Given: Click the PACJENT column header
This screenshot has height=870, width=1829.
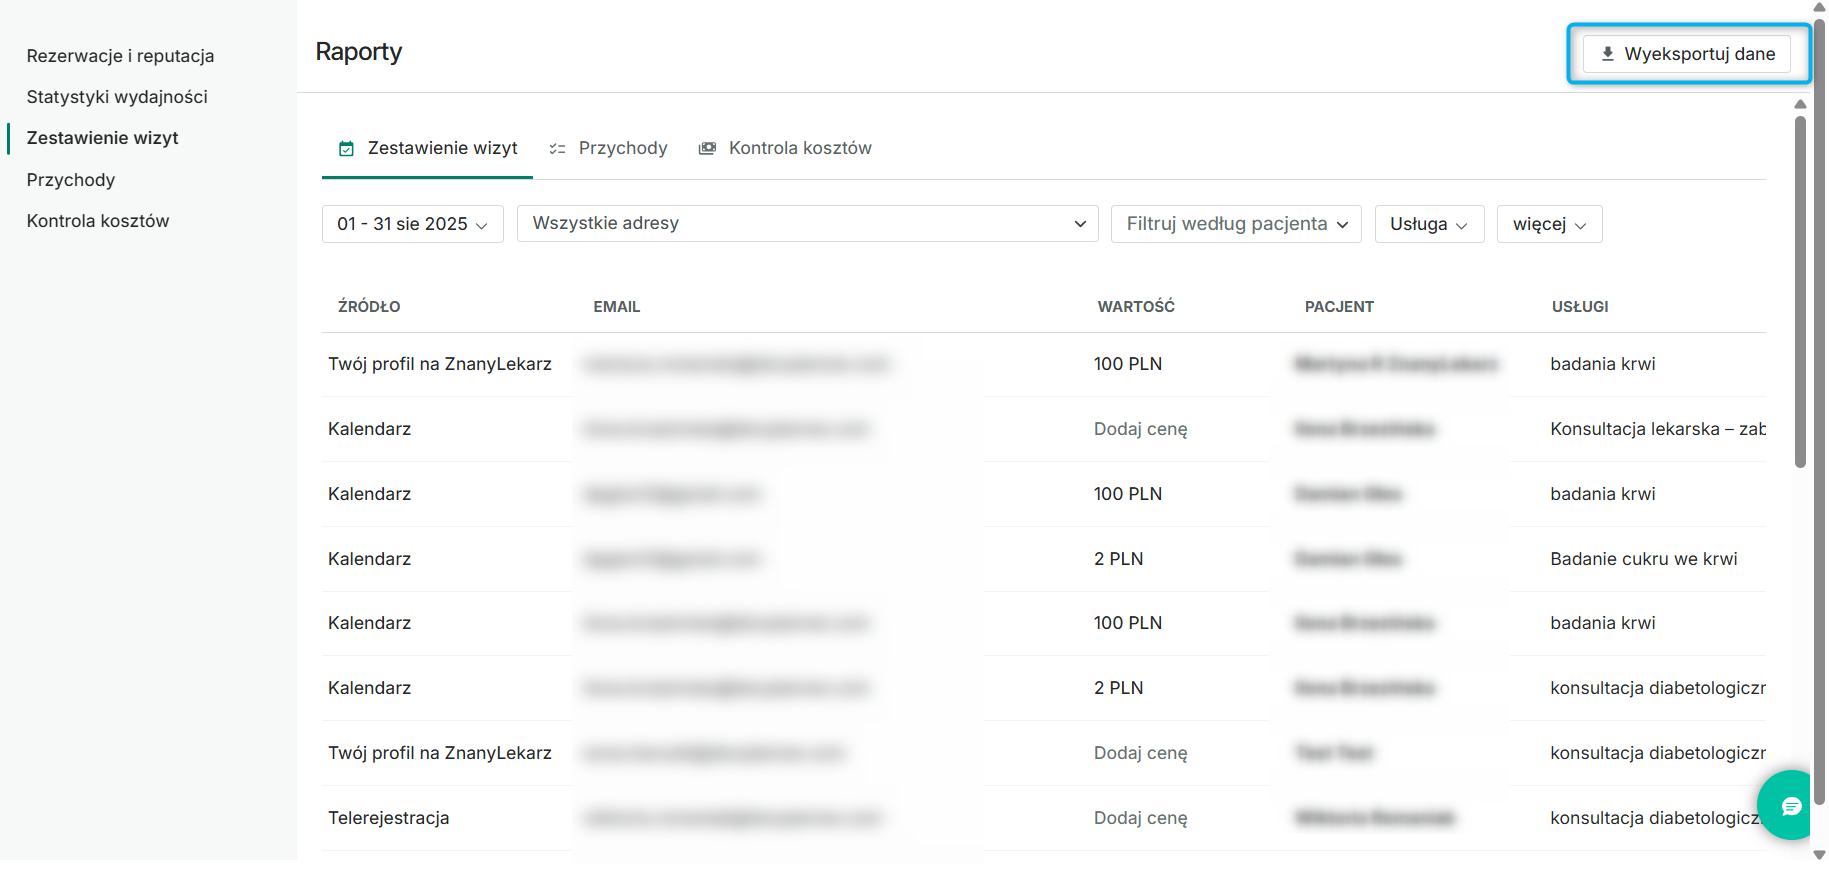Looking at the screenshot, I should [1339, 307].
